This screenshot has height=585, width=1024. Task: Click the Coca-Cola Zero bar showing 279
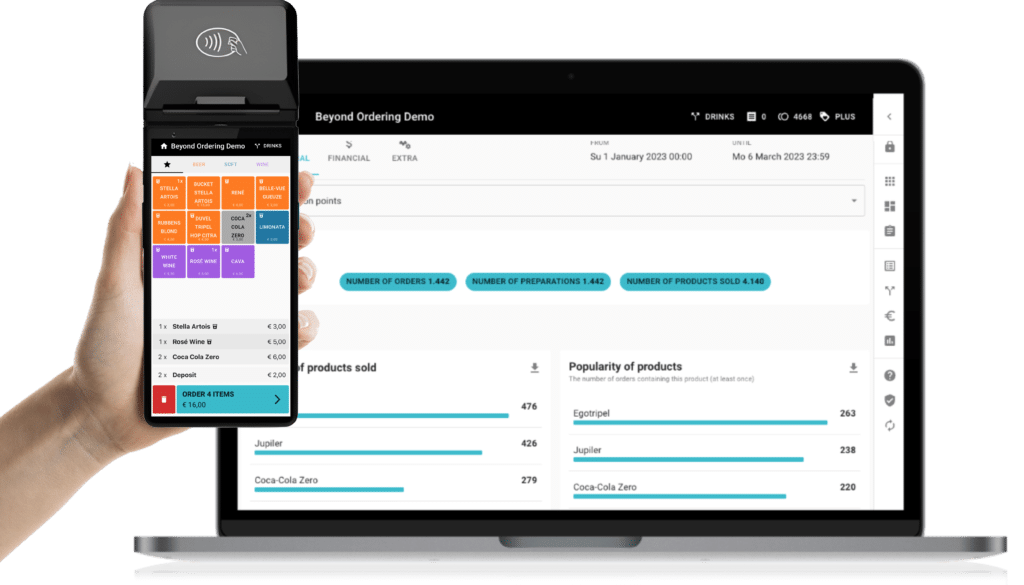click(329, 490)
